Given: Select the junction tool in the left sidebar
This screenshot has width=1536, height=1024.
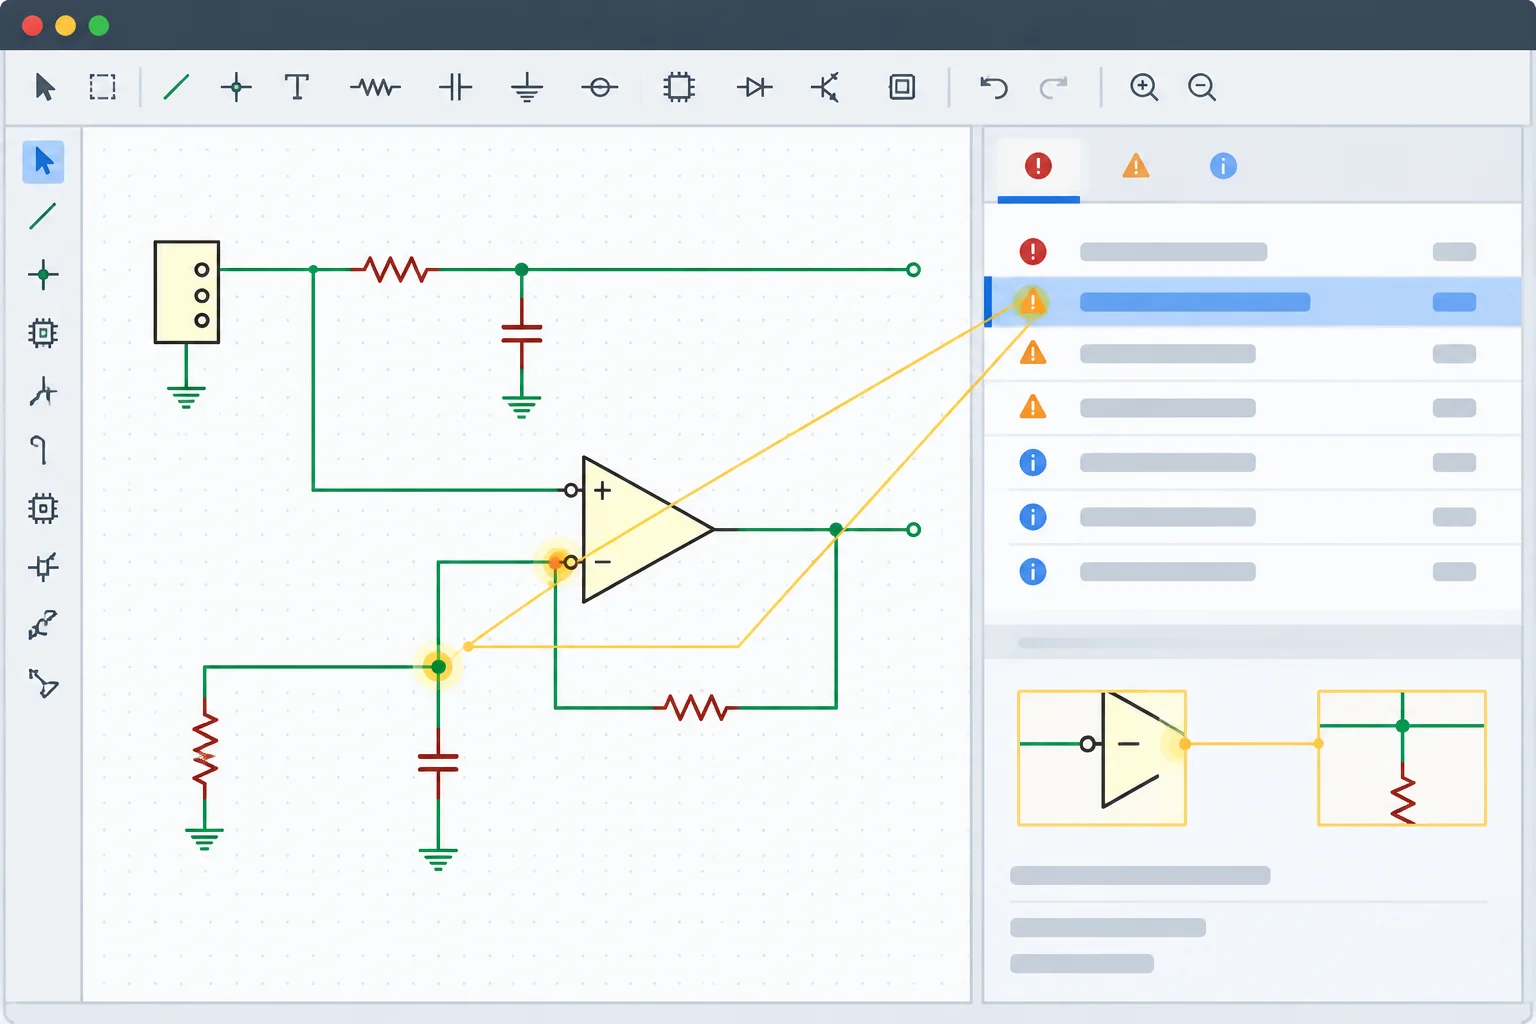Looking at the screenshot, I should [43, 274].
